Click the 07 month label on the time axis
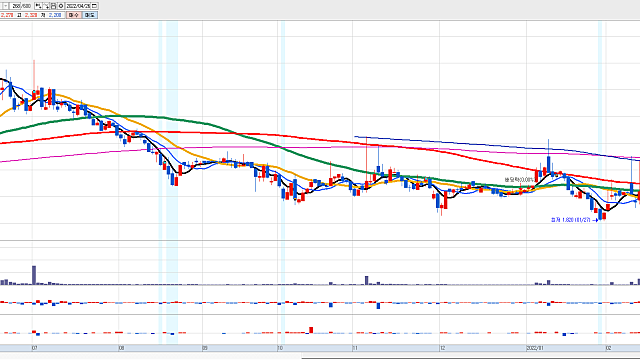The height and width of the screenshot is (360, 640). 35,348
